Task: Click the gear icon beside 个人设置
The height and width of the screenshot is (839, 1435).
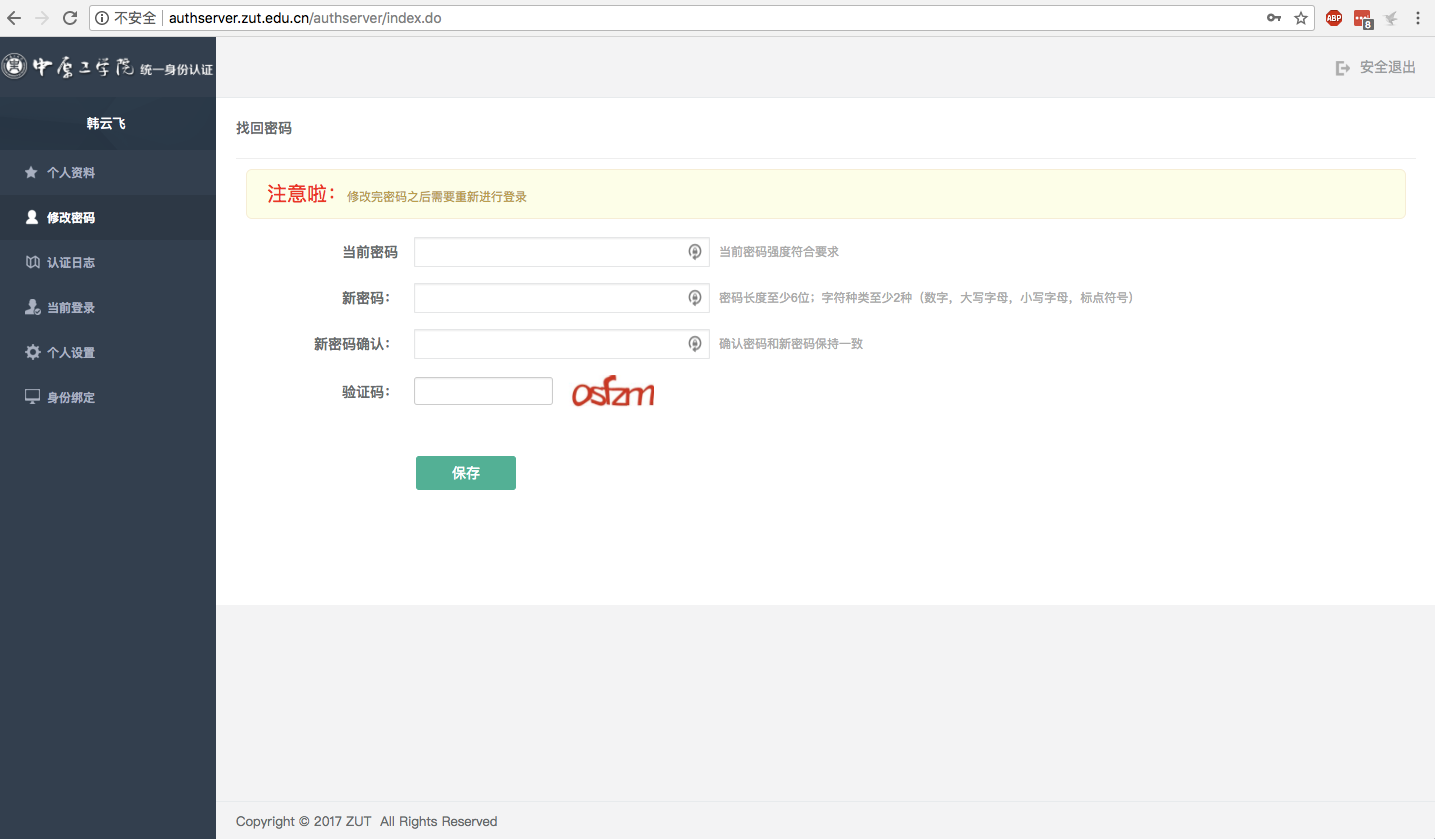Action: (x=32, y=353)
